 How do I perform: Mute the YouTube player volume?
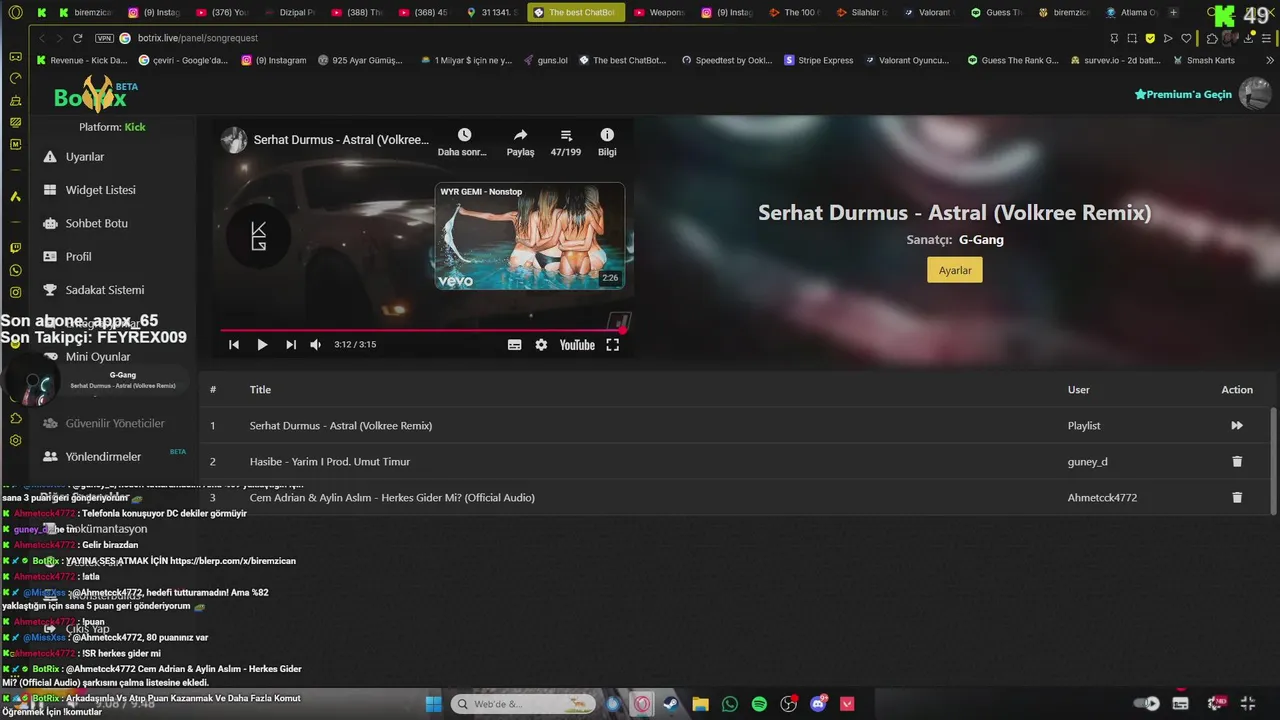pos(316,345)
